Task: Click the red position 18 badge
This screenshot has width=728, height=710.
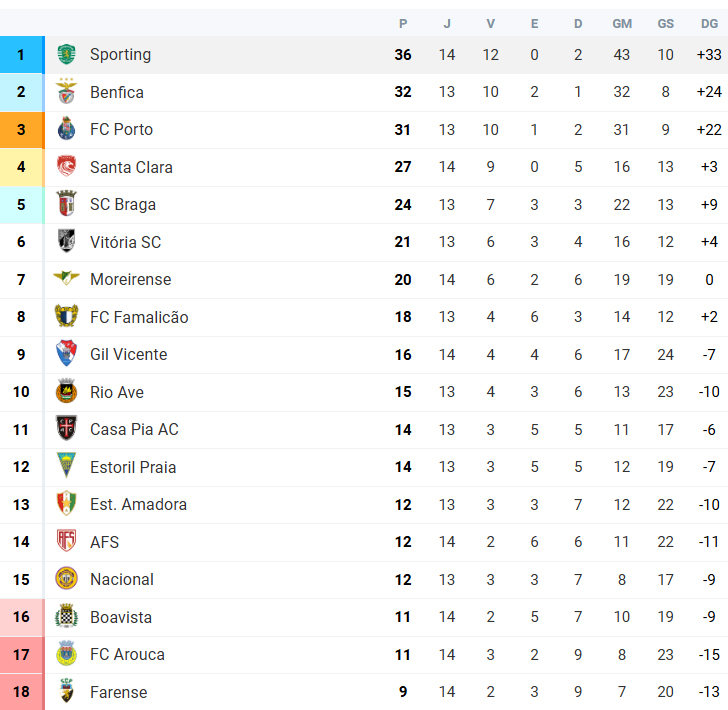Action: click(22, 692)
